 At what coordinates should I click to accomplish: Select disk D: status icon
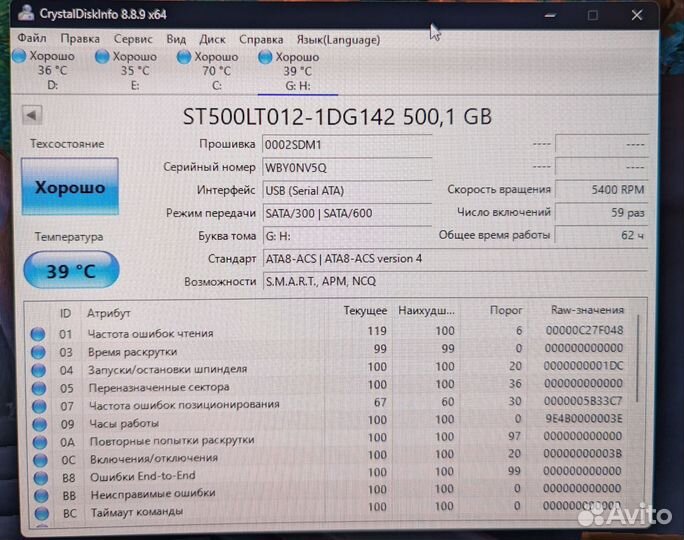pyautogui.click(x=19, y=56)
